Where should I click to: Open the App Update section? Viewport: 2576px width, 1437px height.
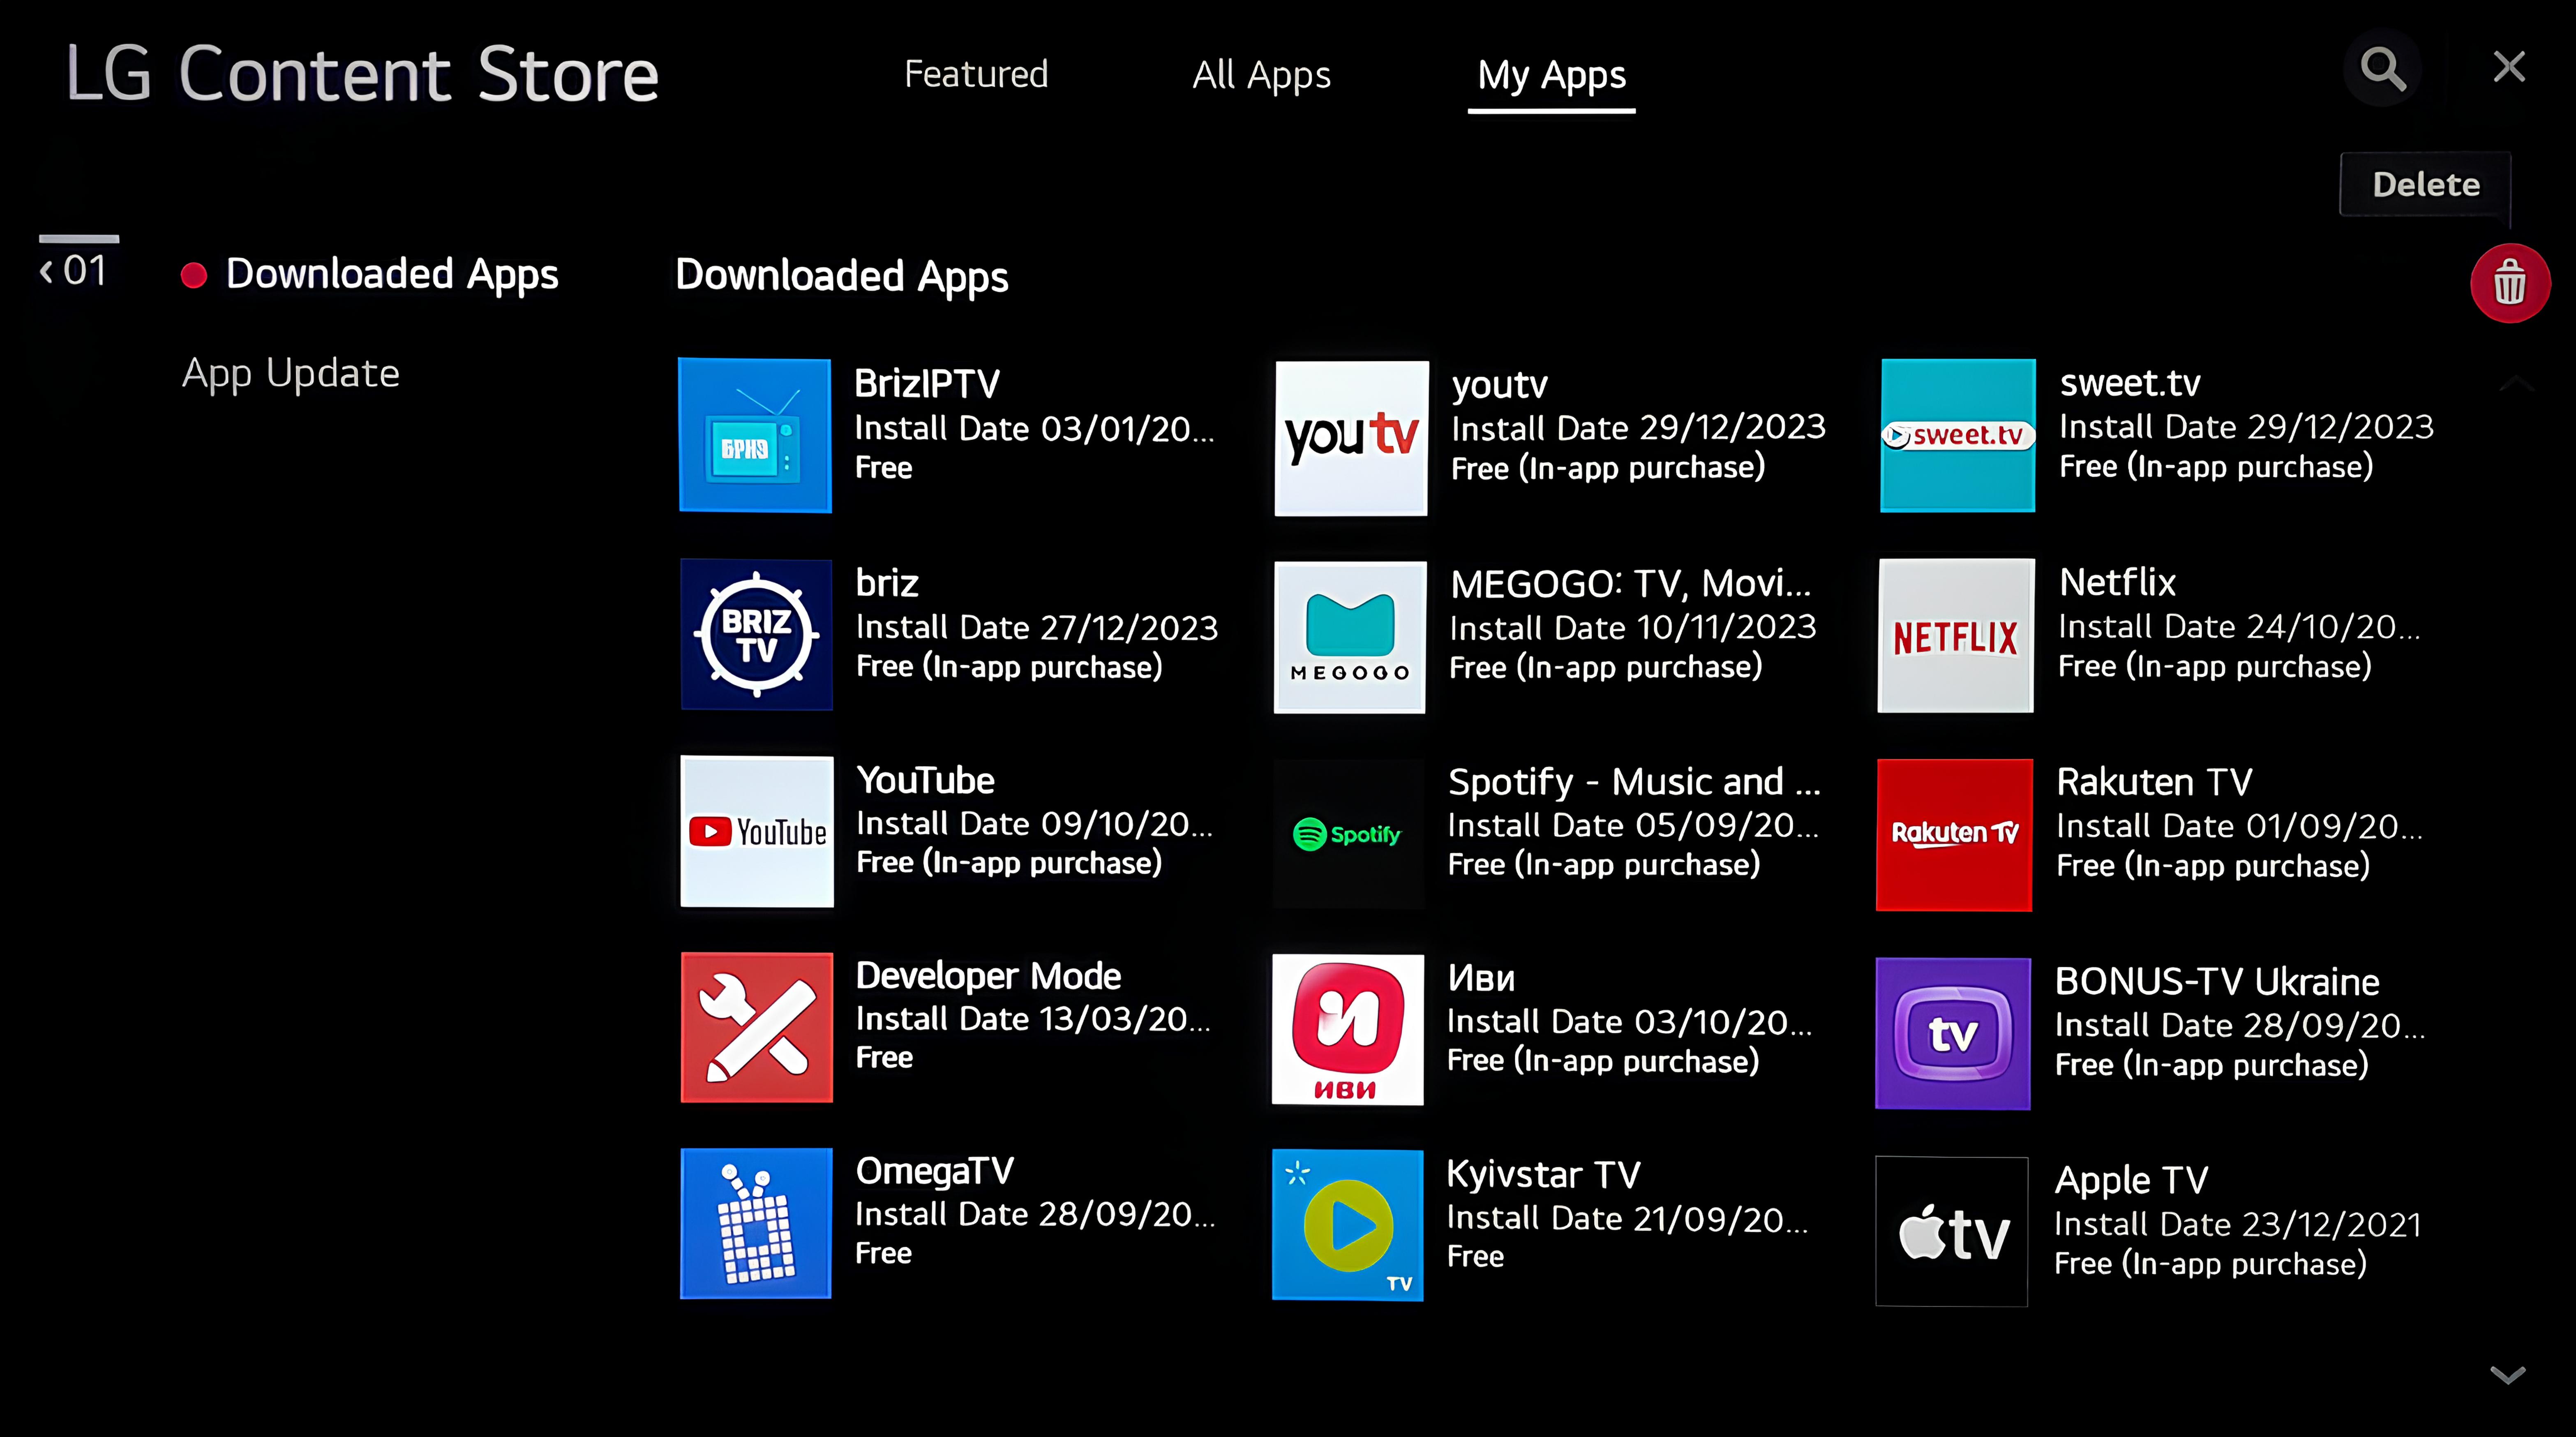(x=291, y=373)
